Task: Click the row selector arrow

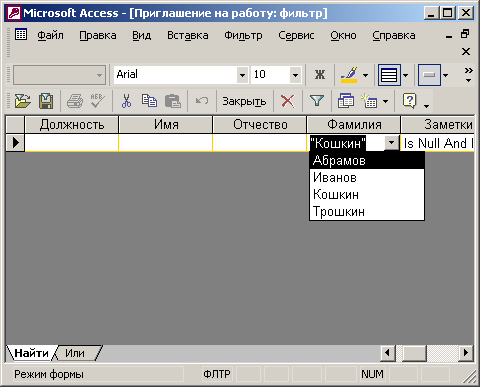Action: (x=15, y=143)
